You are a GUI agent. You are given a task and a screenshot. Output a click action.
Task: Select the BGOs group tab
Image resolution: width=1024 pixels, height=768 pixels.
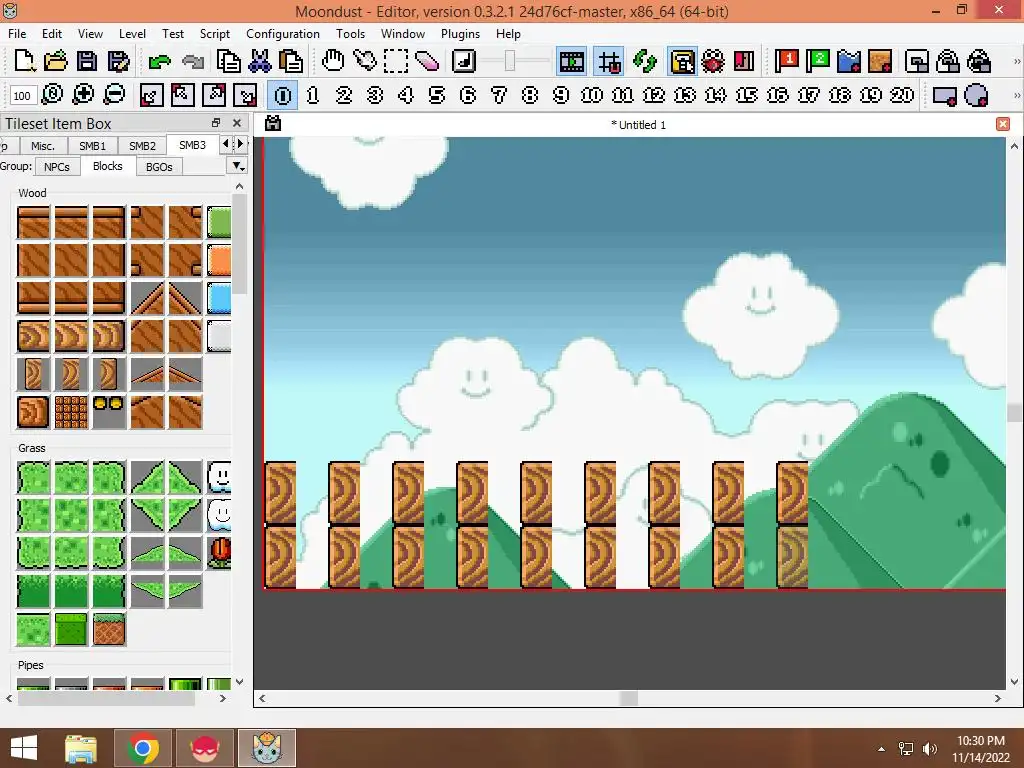(159, 167)
